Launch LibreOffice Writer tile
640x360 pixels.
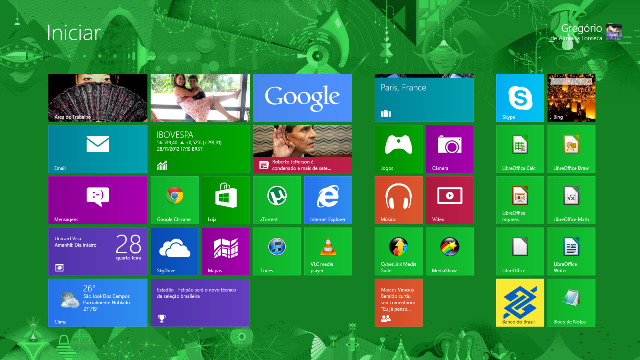(571, 251)
